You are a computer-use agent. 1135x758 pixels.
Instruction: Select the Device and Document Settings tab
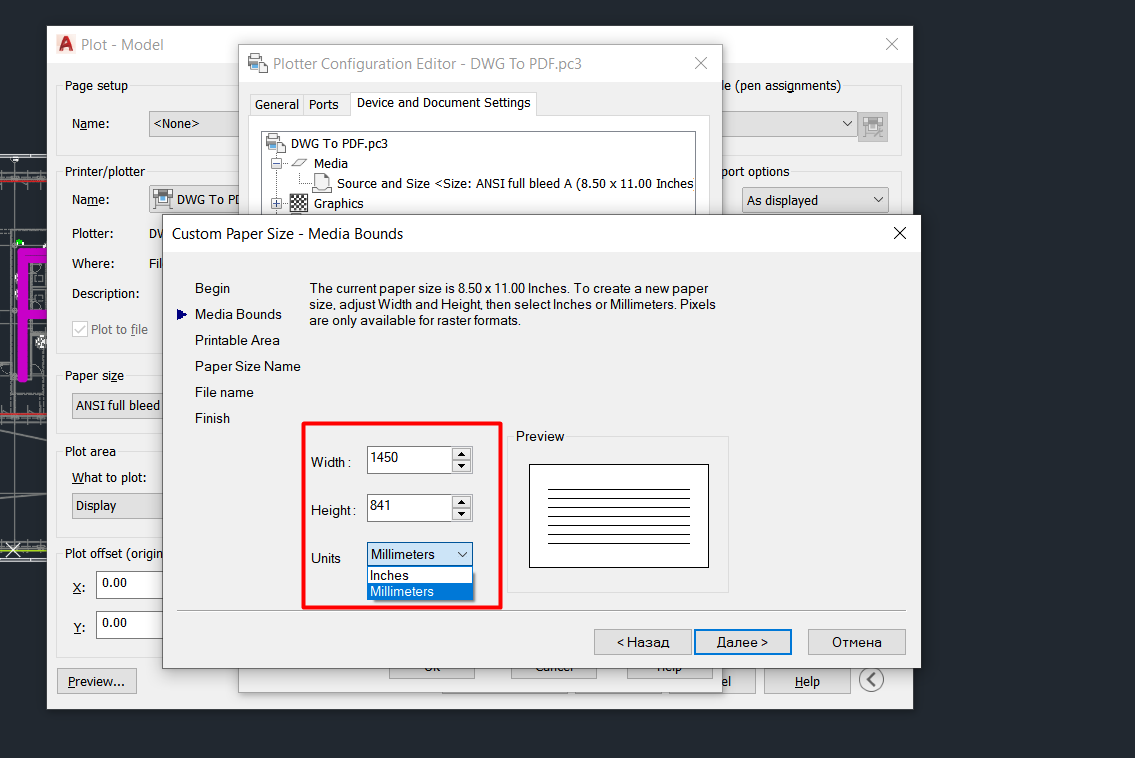[444, 103]
